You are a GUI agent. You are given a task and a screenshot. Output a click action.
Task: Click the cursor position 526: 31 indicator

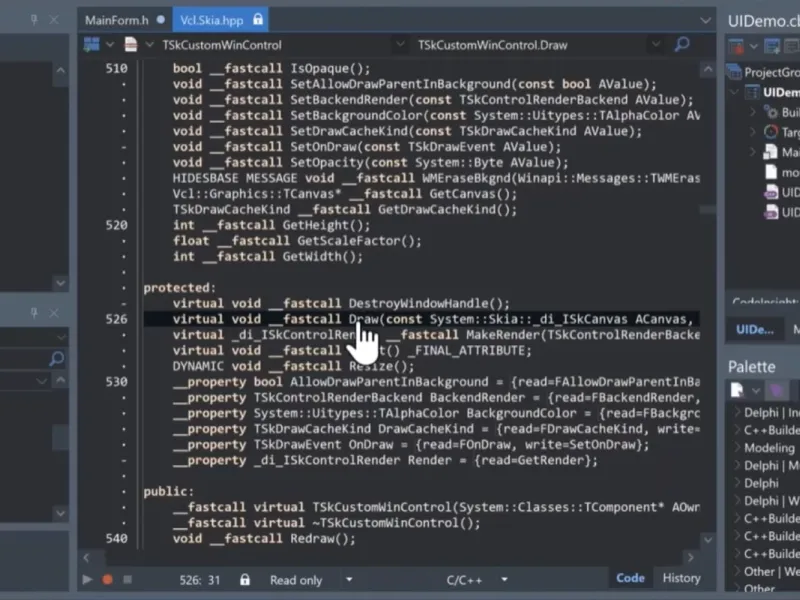(x=199, y=580)
